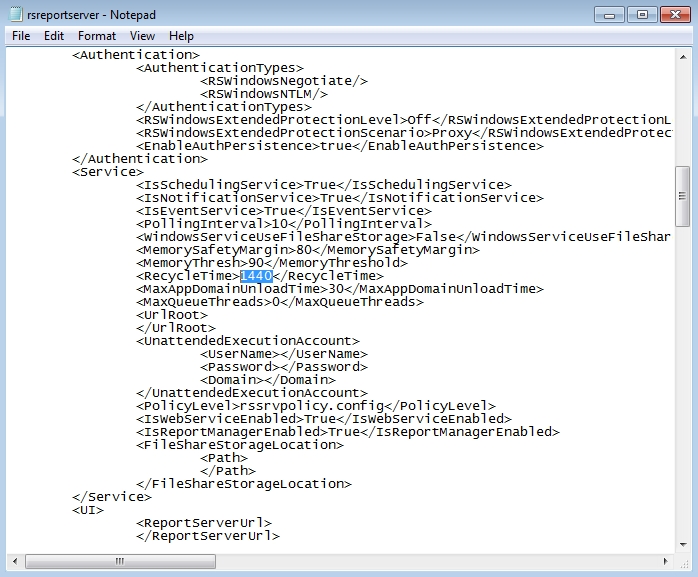The image size is (698, 577).
Task: Open the Format menu
Action: (x=97, y=36)
